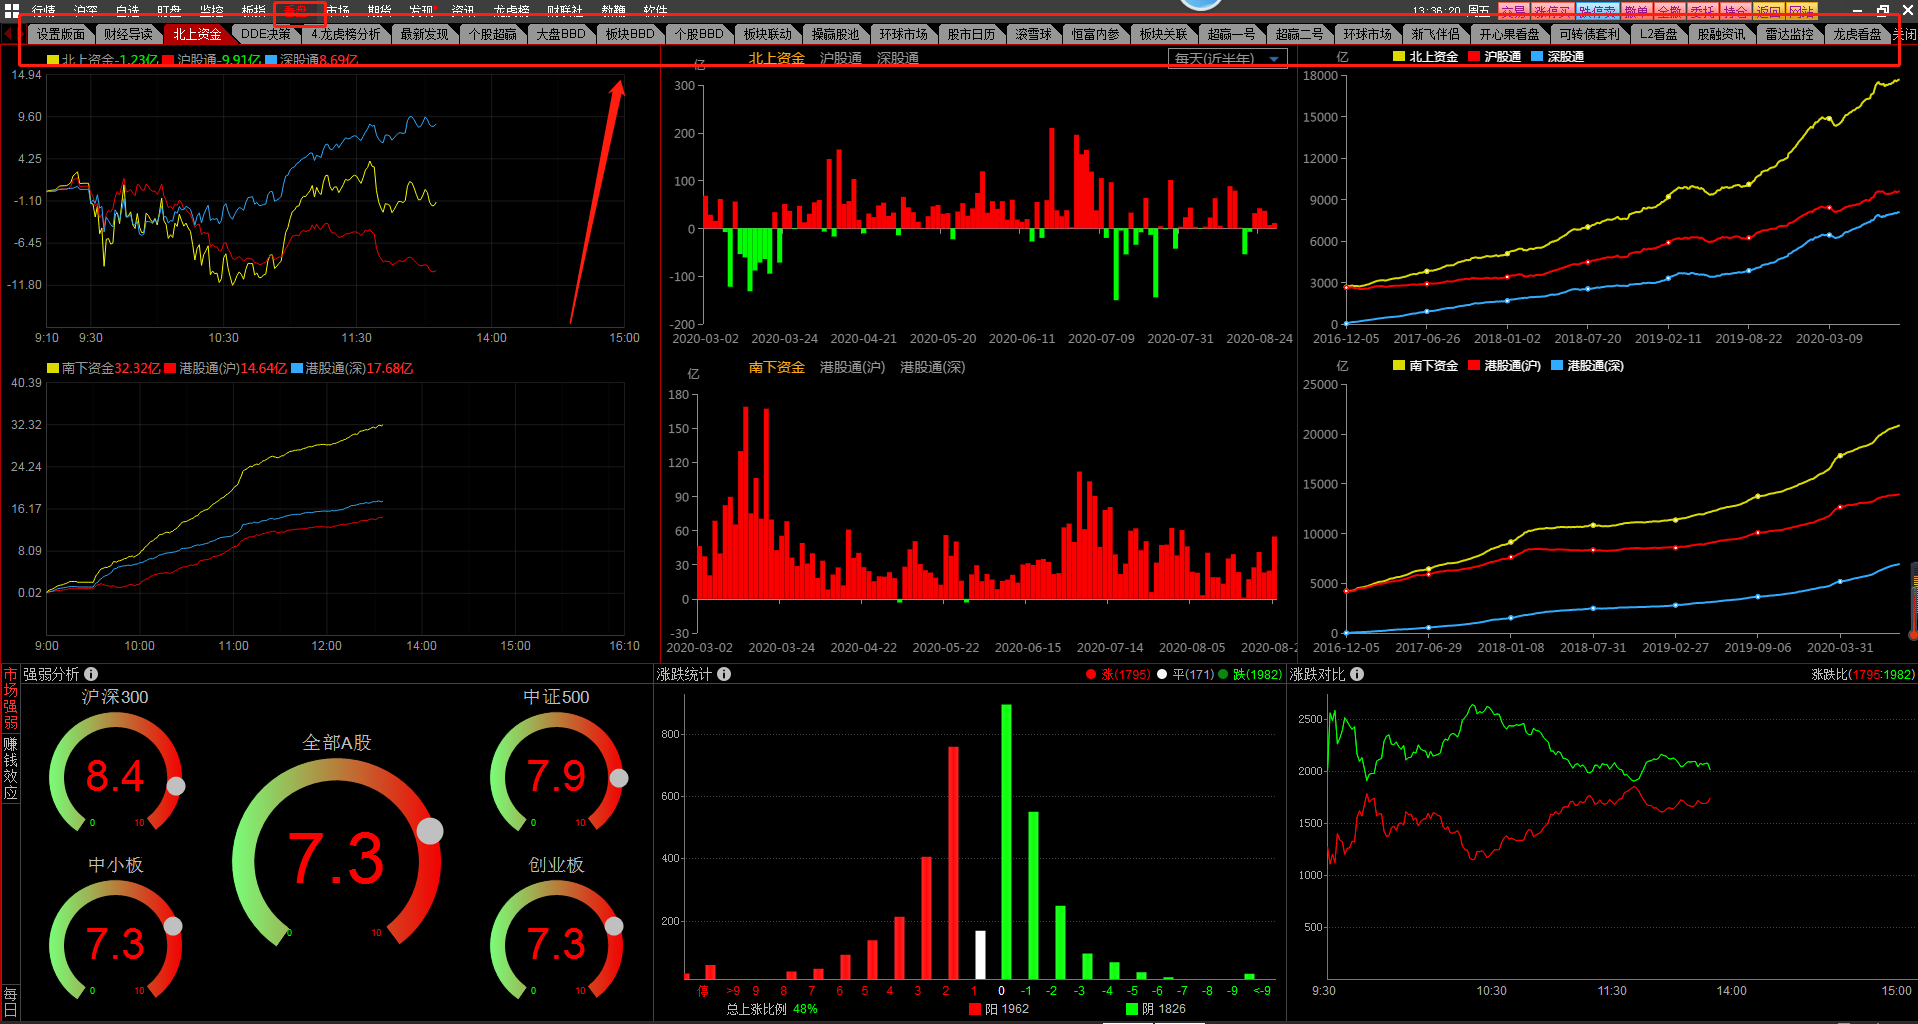Open the 行情 menu
This screenshot has height=1024, width=1918.
tap(43, 10)
